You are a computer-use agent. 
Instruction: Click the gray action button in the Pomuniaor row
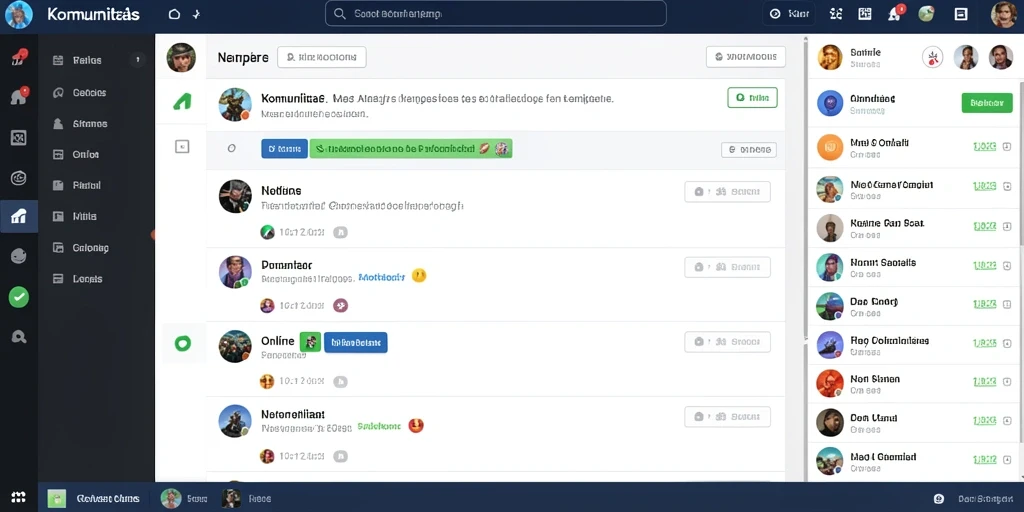point(728,267)
